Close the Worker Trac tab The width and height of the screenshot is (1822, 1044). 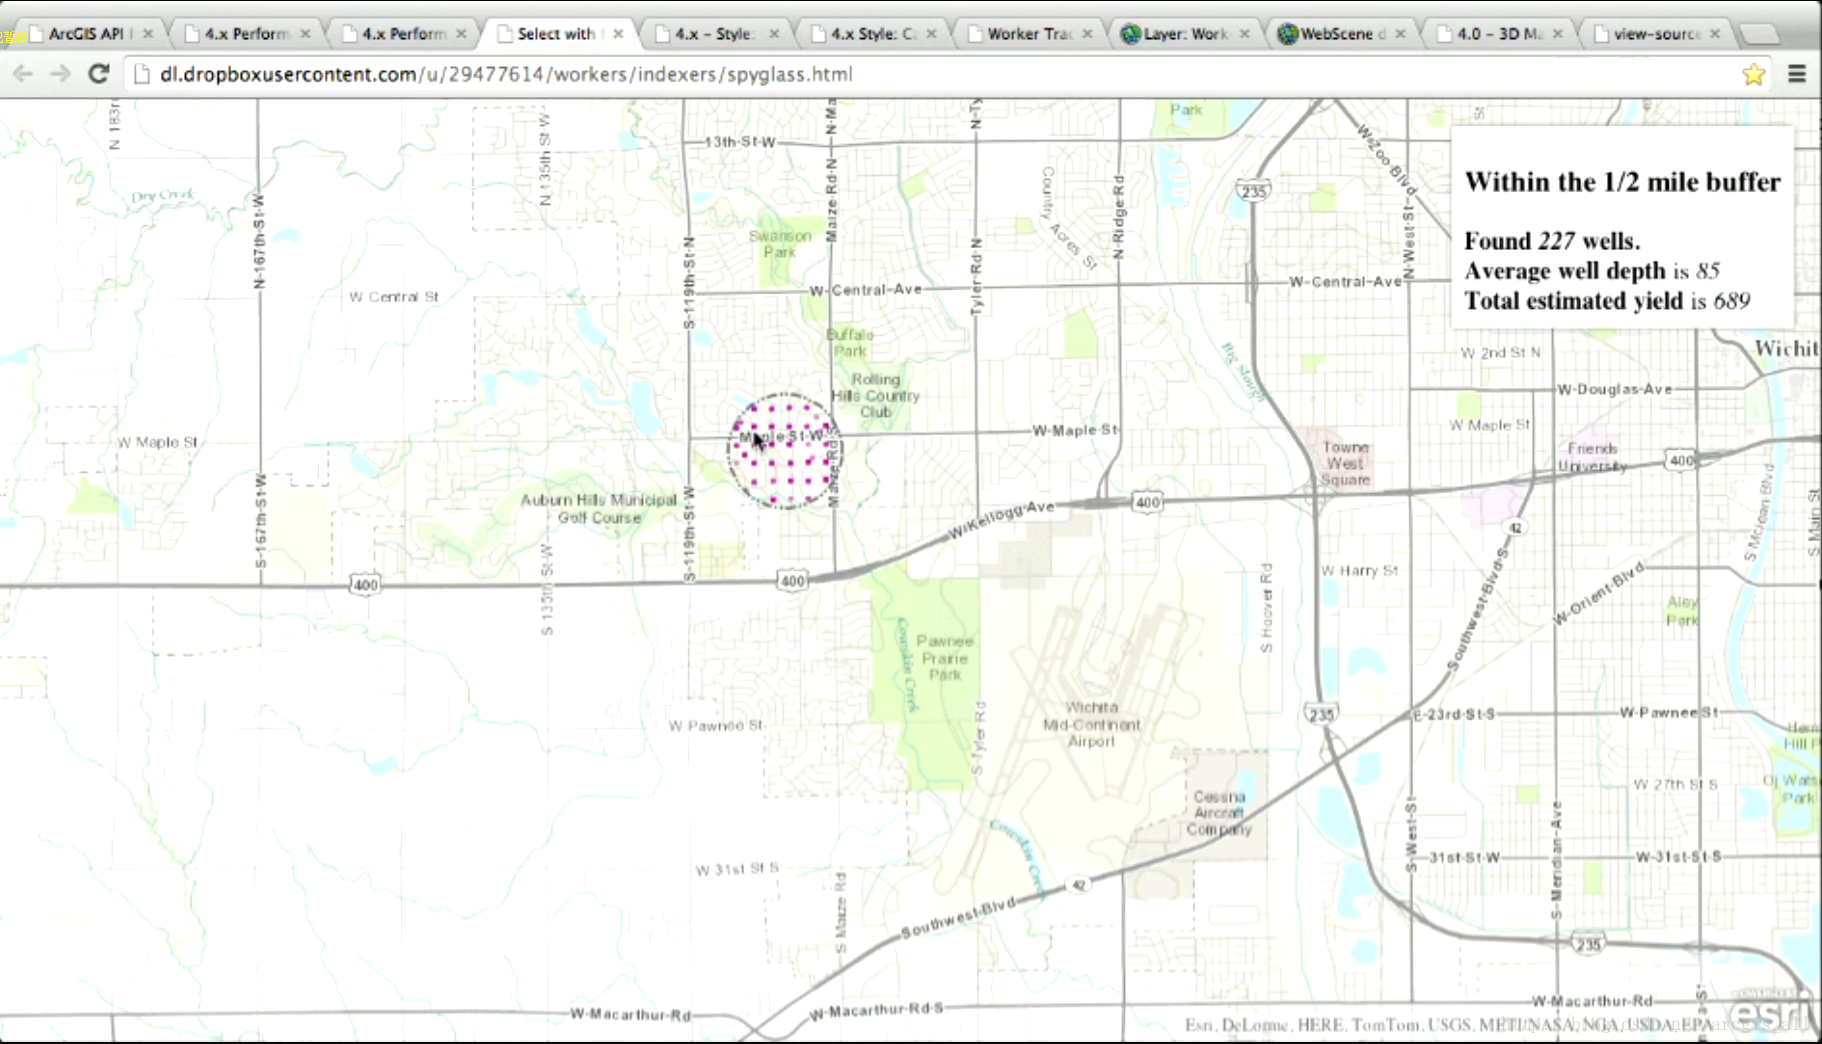[1087, 33]
